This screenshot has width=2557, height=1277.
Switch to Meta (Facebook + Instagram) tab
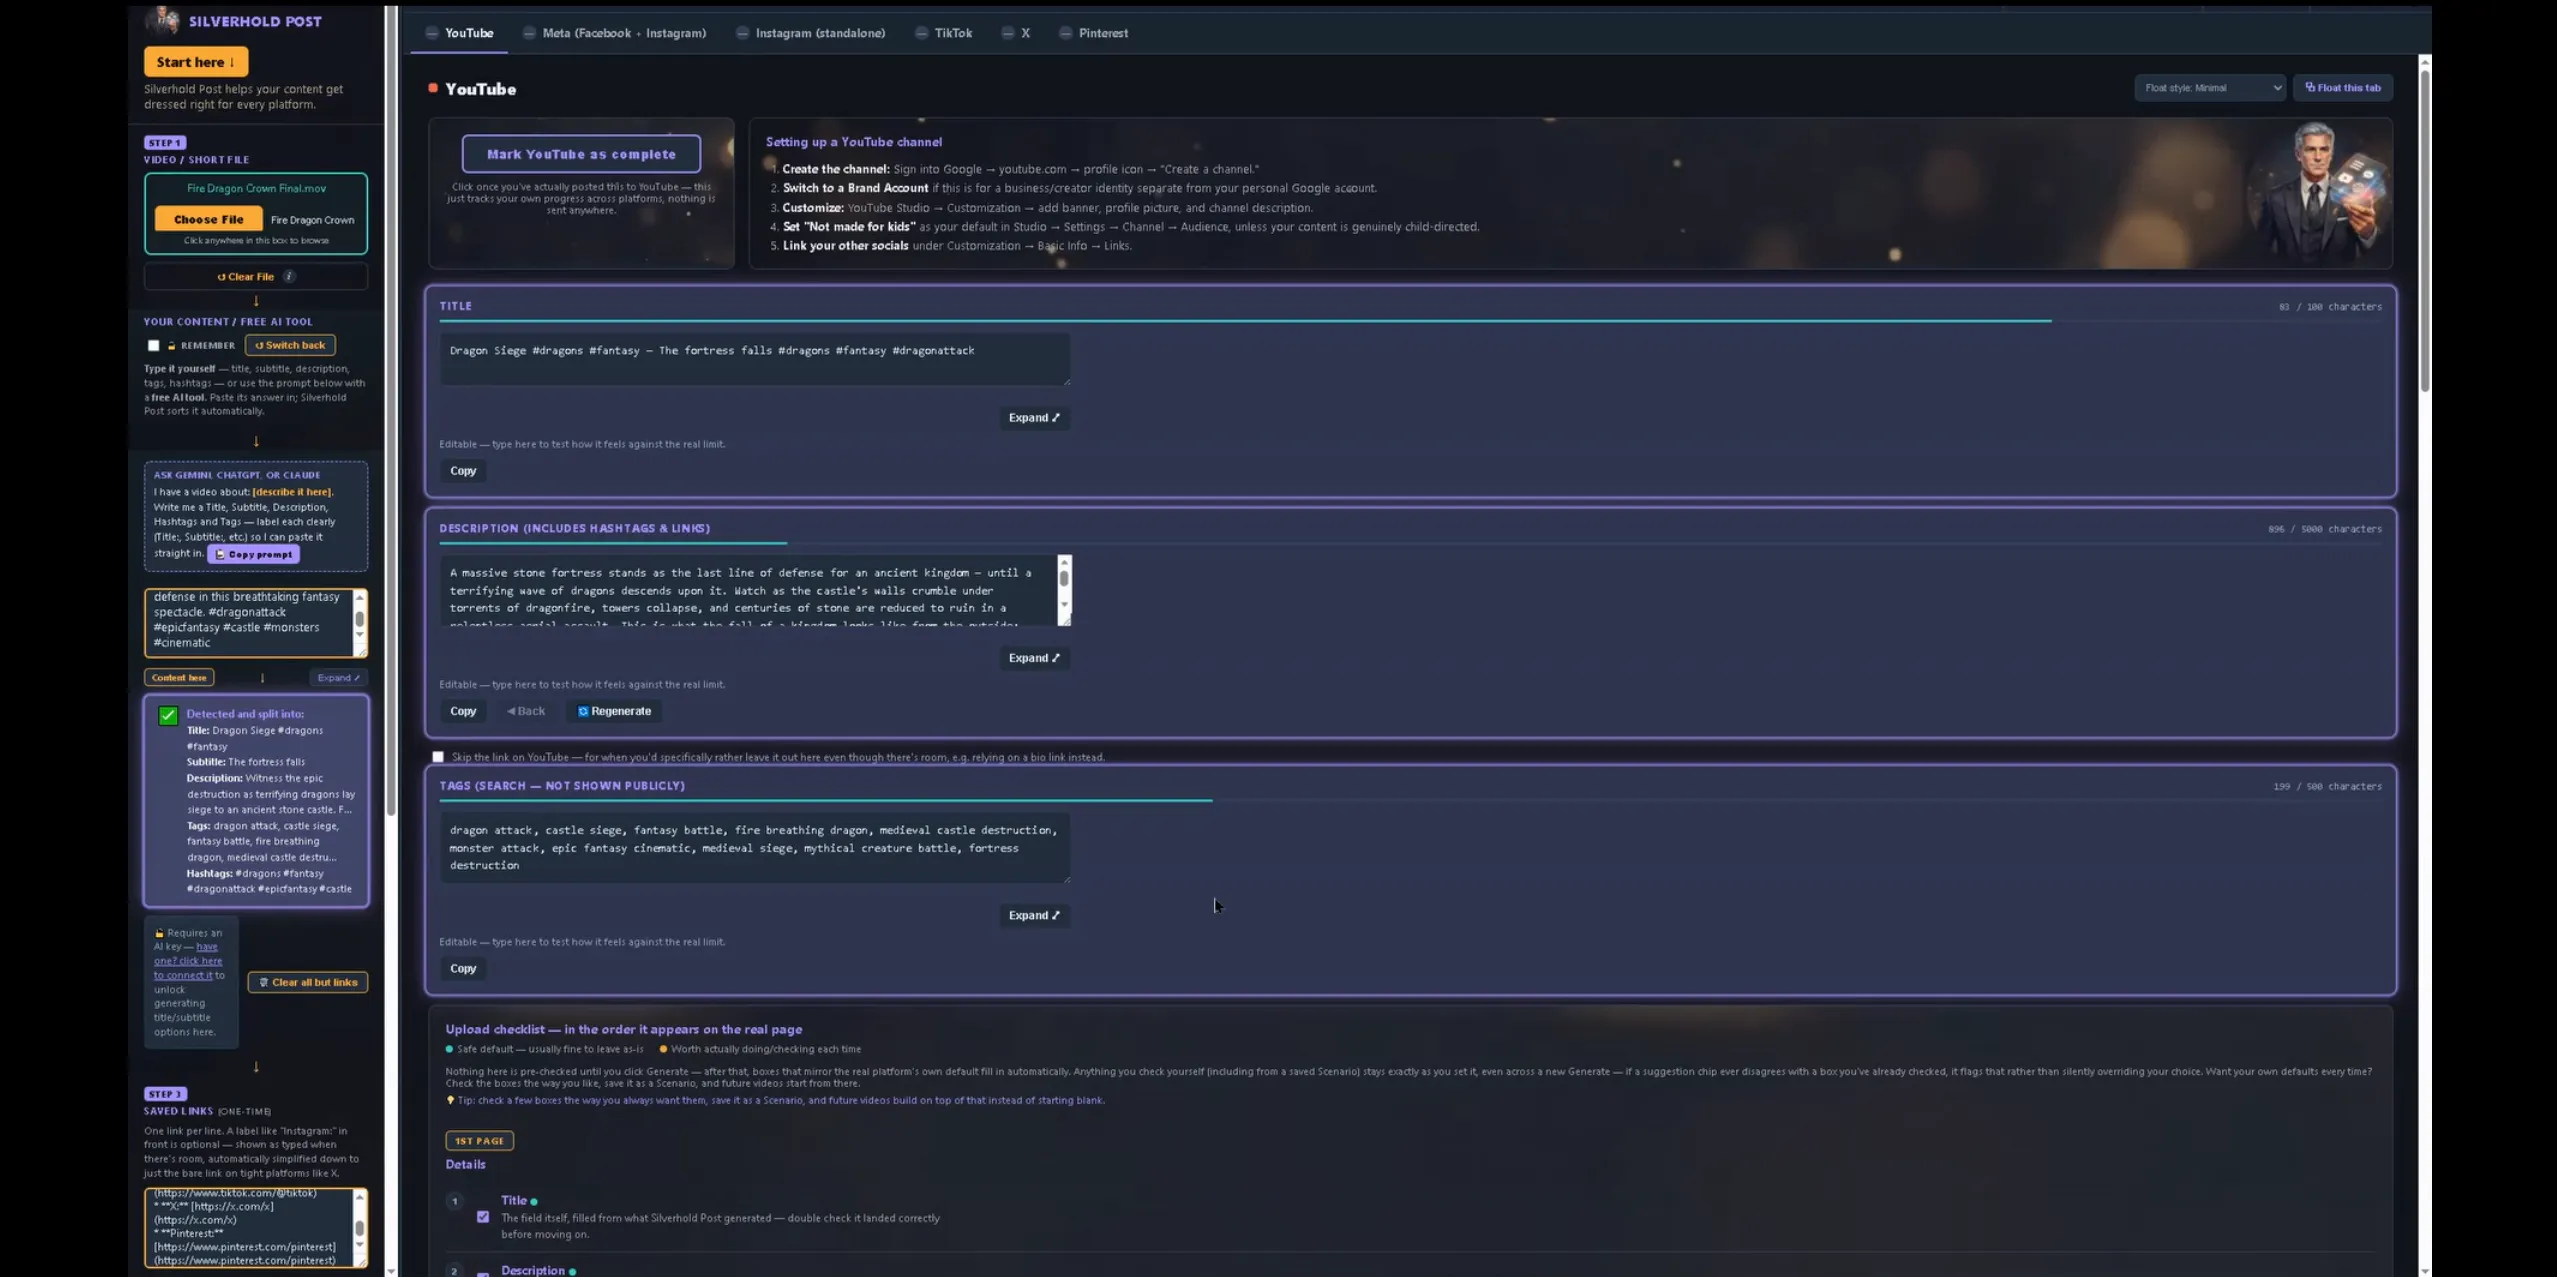coord(614,33)
